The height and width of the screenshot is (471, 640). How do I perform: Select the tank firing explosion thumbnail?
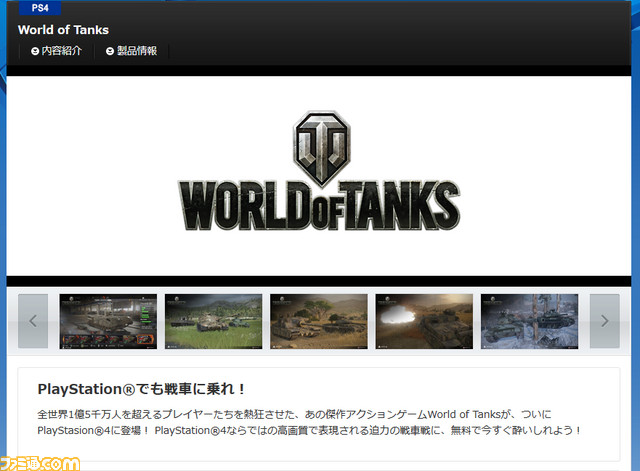click(x=424, y=321)
